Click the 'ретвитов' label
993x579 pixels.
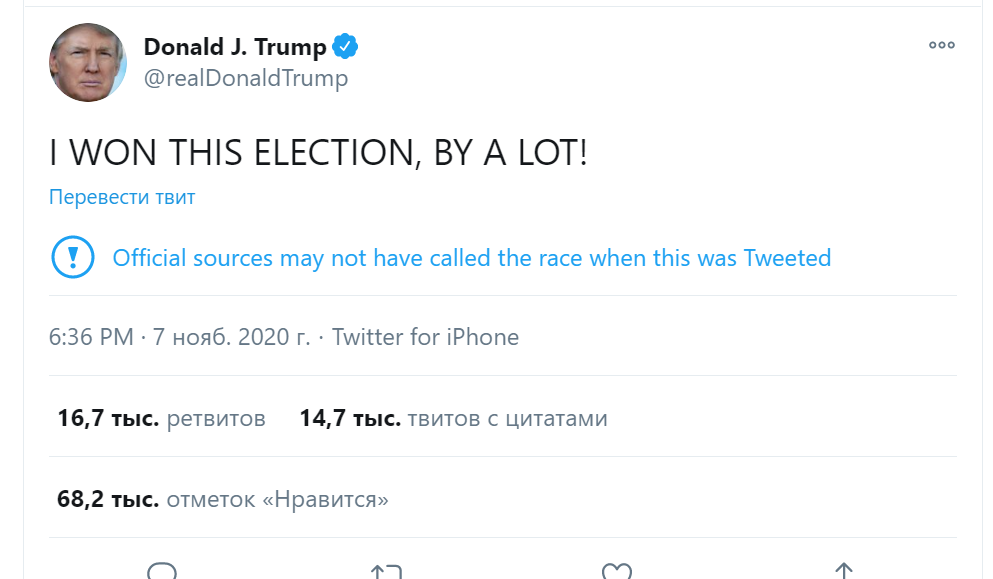(216, 418)
